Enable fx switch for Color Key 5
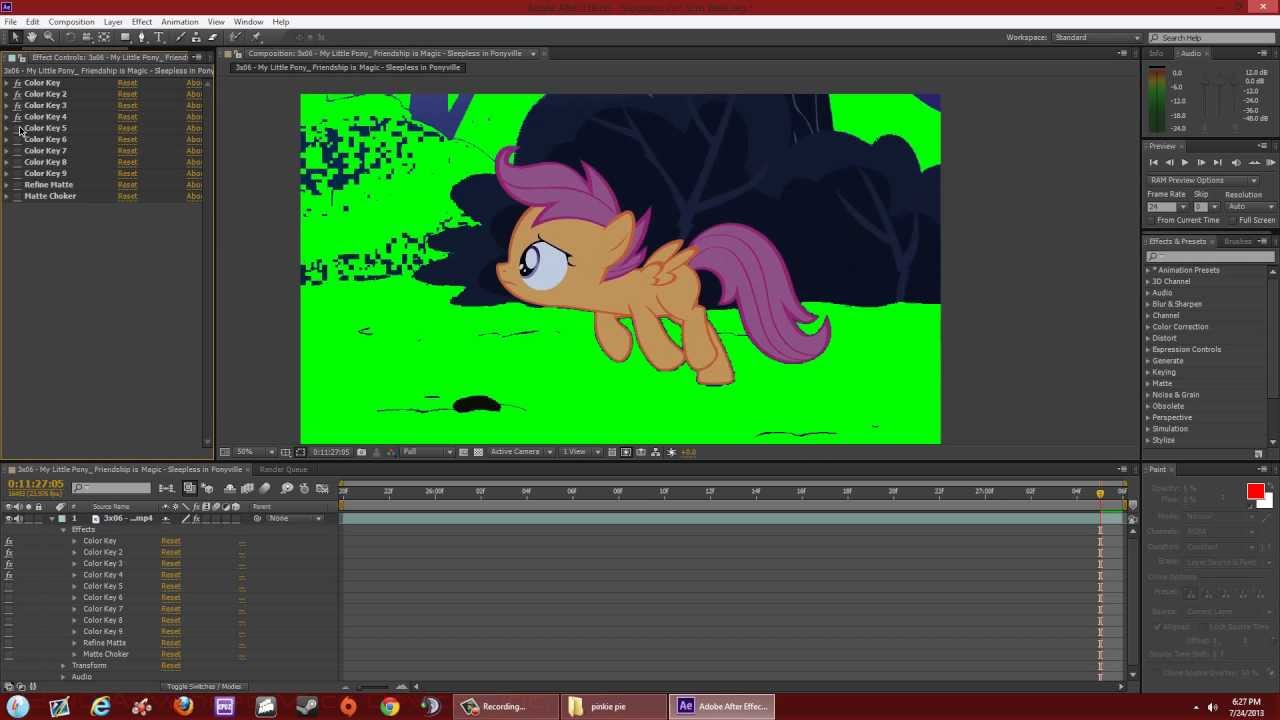This screenshot has height=720, width=1280. pyautogui.click(x=17, y=128)
